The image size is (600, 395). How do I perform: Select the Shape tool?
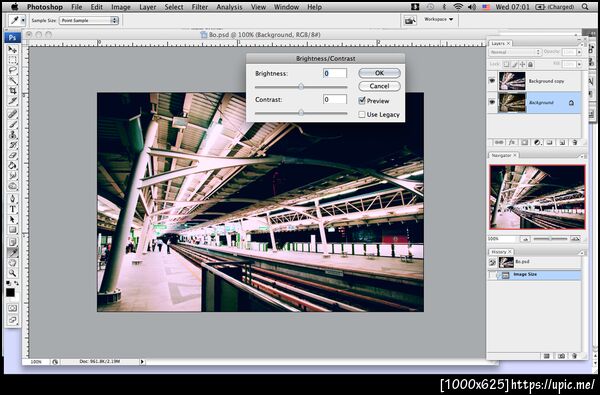point(12,230)
